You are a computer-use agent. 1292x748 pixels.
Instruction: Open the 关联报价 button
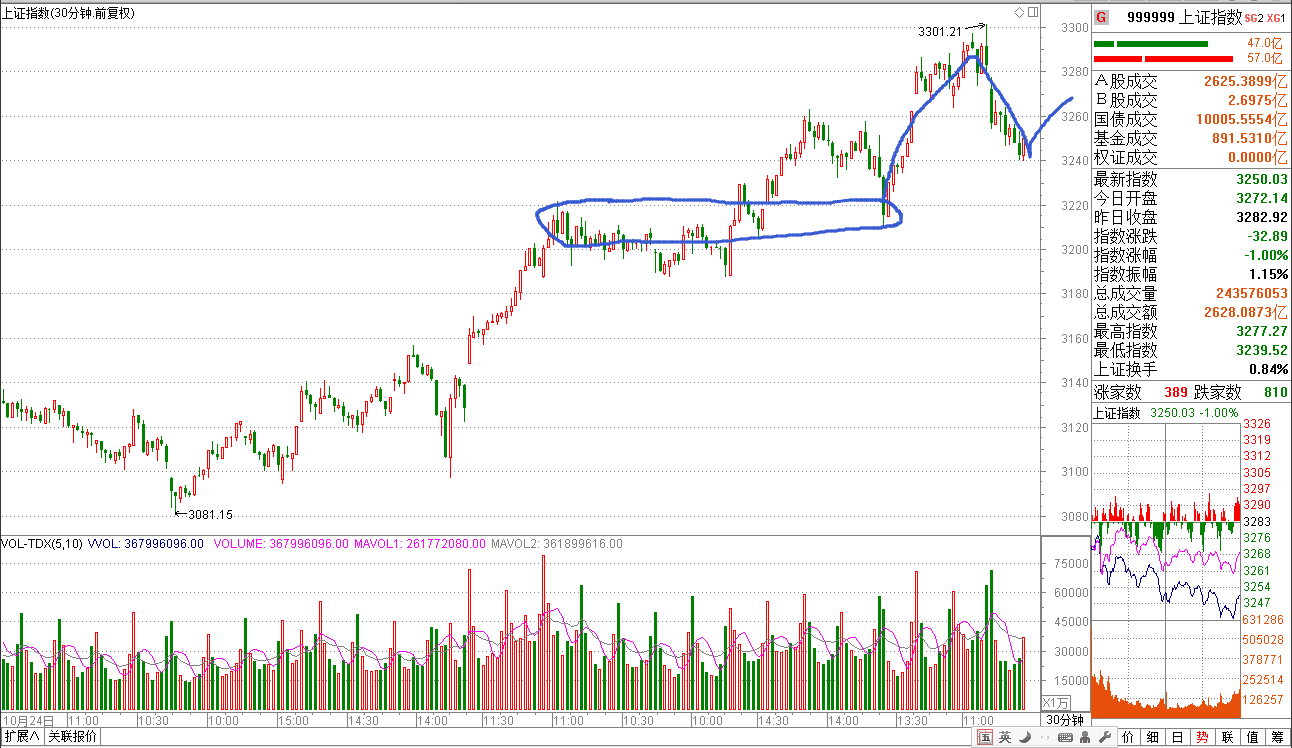(x=73, y=737)
